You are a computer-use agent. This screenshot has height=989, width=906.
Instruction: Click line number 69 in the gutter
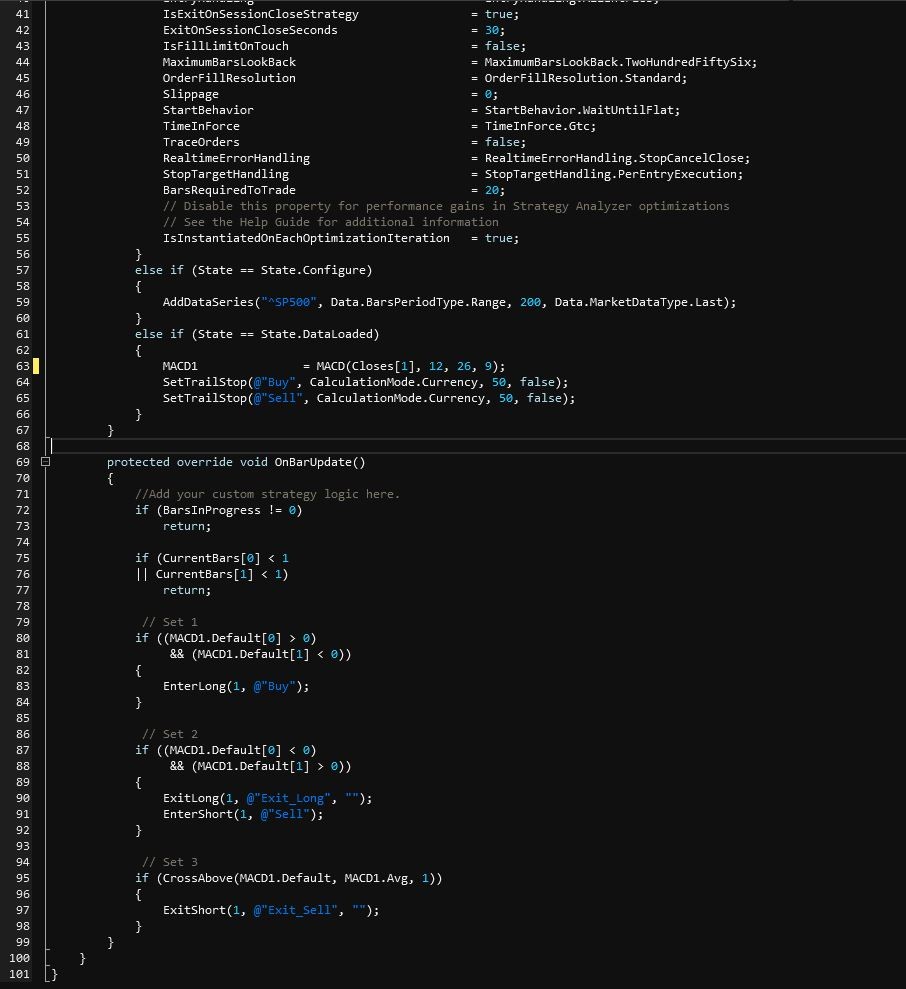point(22,462)
